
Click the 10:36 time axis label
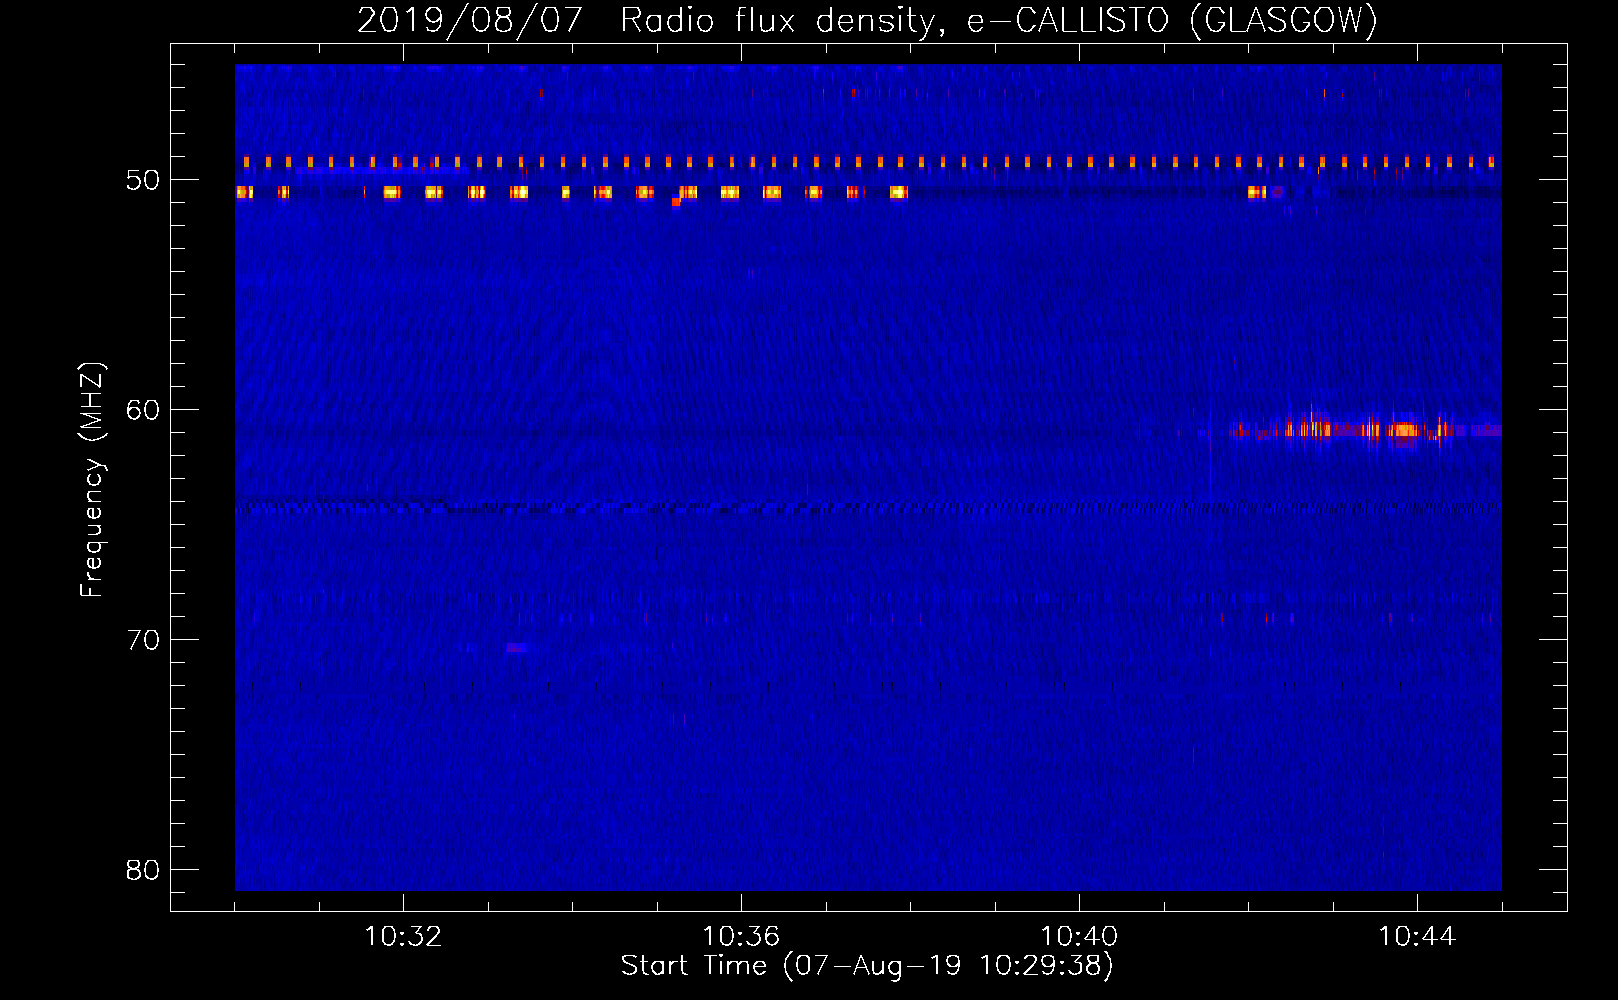pyautogui.click(x=741, y=936)
